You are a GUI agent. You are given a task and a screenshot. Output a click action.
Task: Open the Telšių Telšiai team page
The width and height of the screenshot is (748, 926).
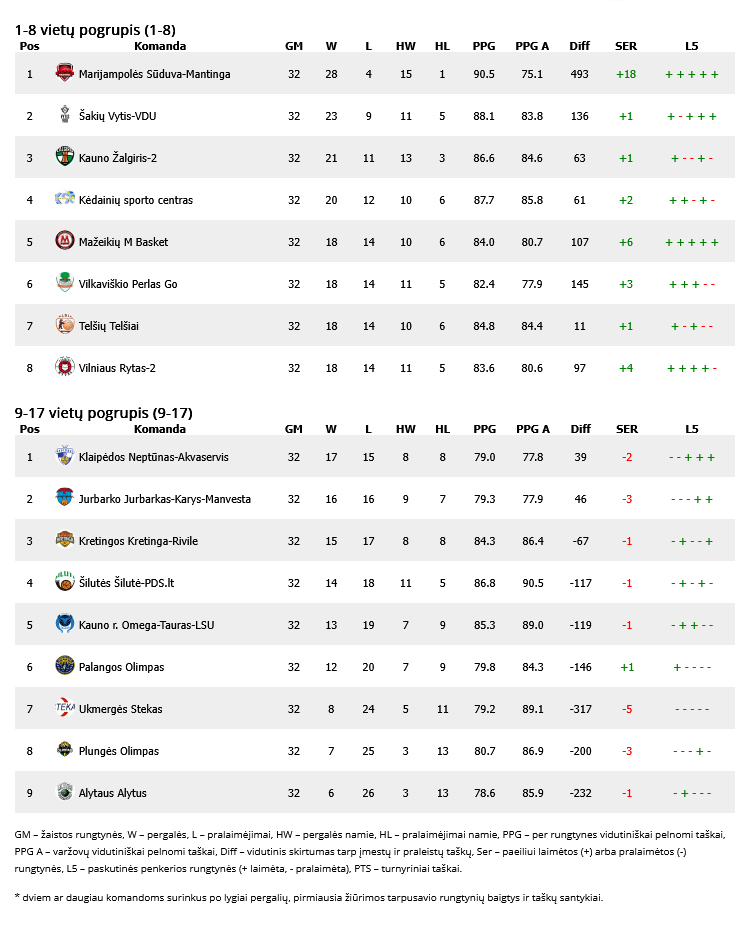109,326
